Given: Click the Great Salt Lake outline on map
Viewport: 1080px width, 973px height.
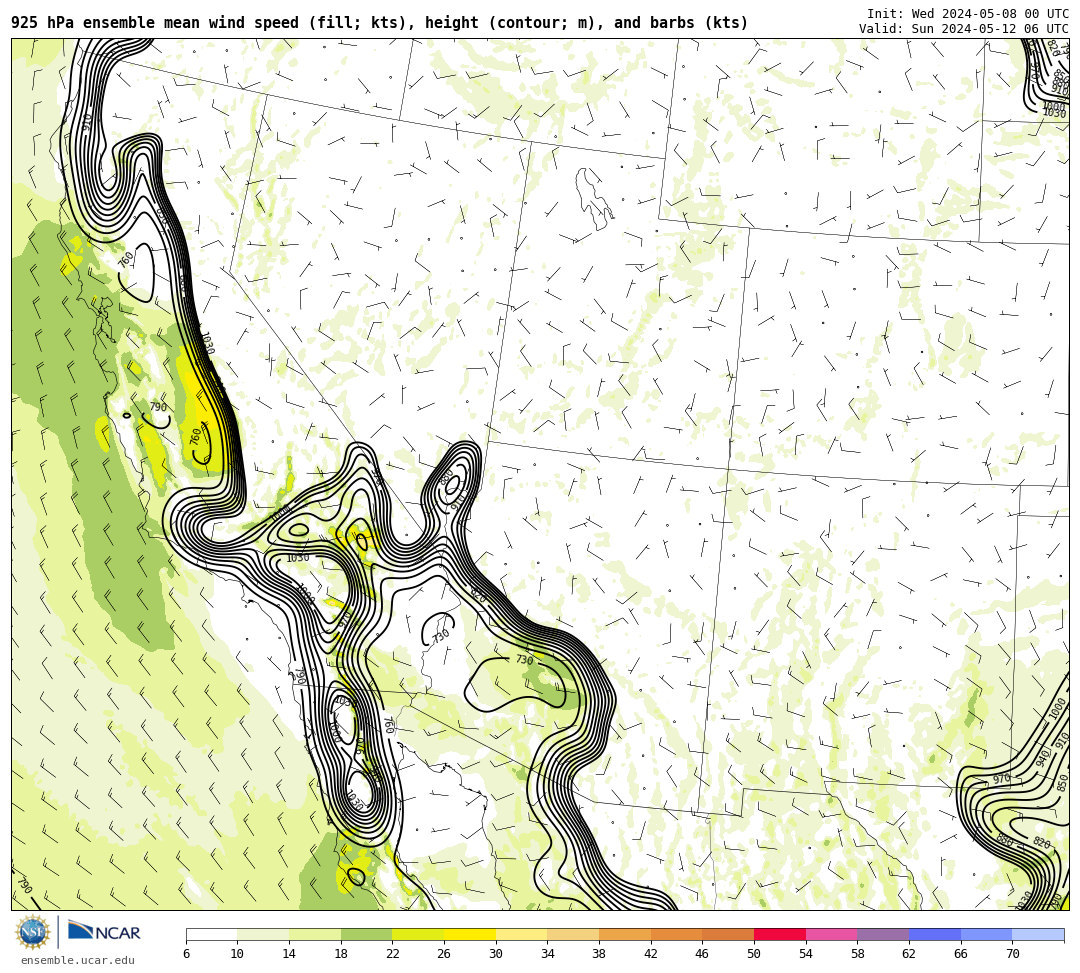Looking at the screenshot, I should pyautogui.click(x=594, y=198).
